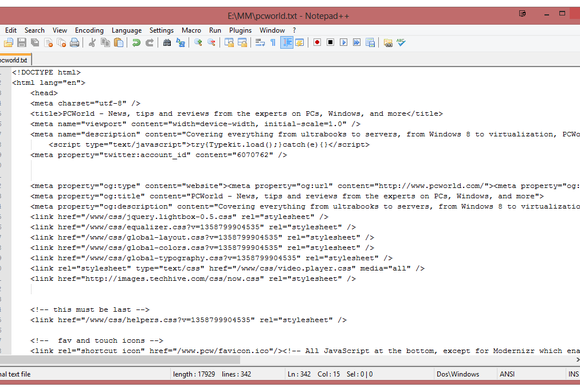Start macro recording with red dot icon
Image resolution: width=580 pixels, height=388 pixels.
(x=317, y=43)
